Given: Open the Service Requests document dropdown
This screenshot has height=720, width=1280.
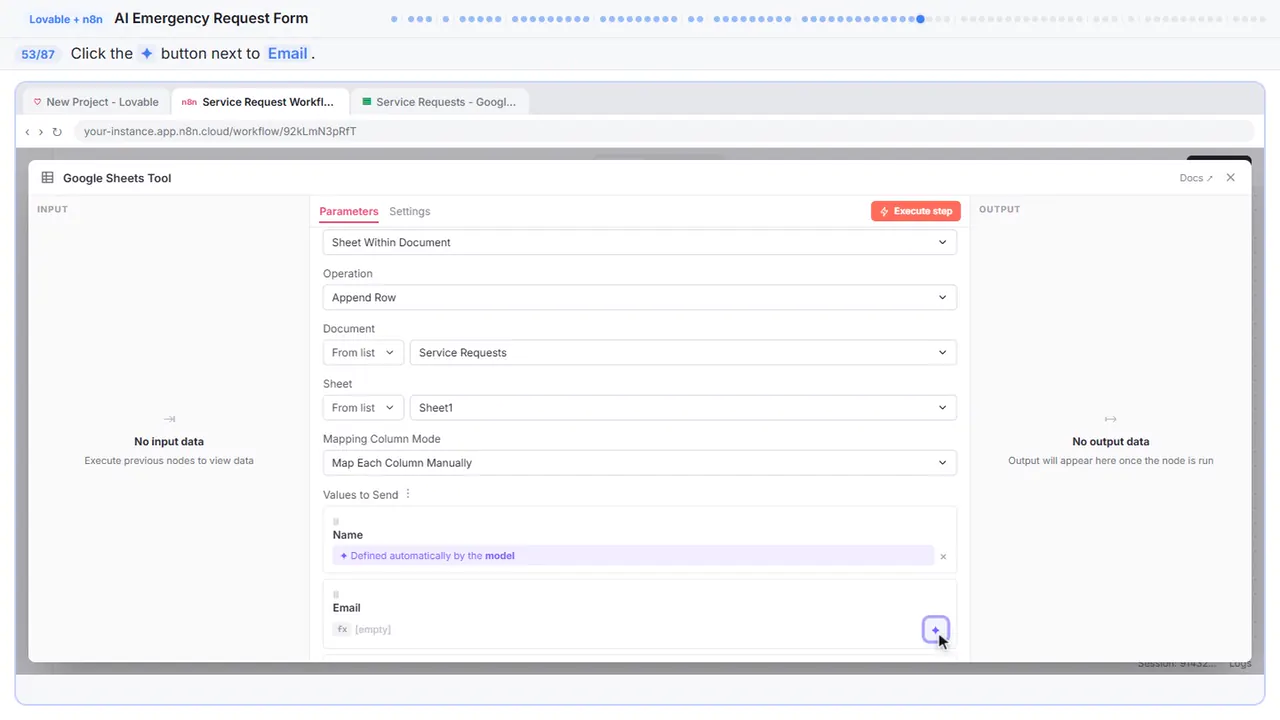Looking at the screenshot, I should 683,352.
